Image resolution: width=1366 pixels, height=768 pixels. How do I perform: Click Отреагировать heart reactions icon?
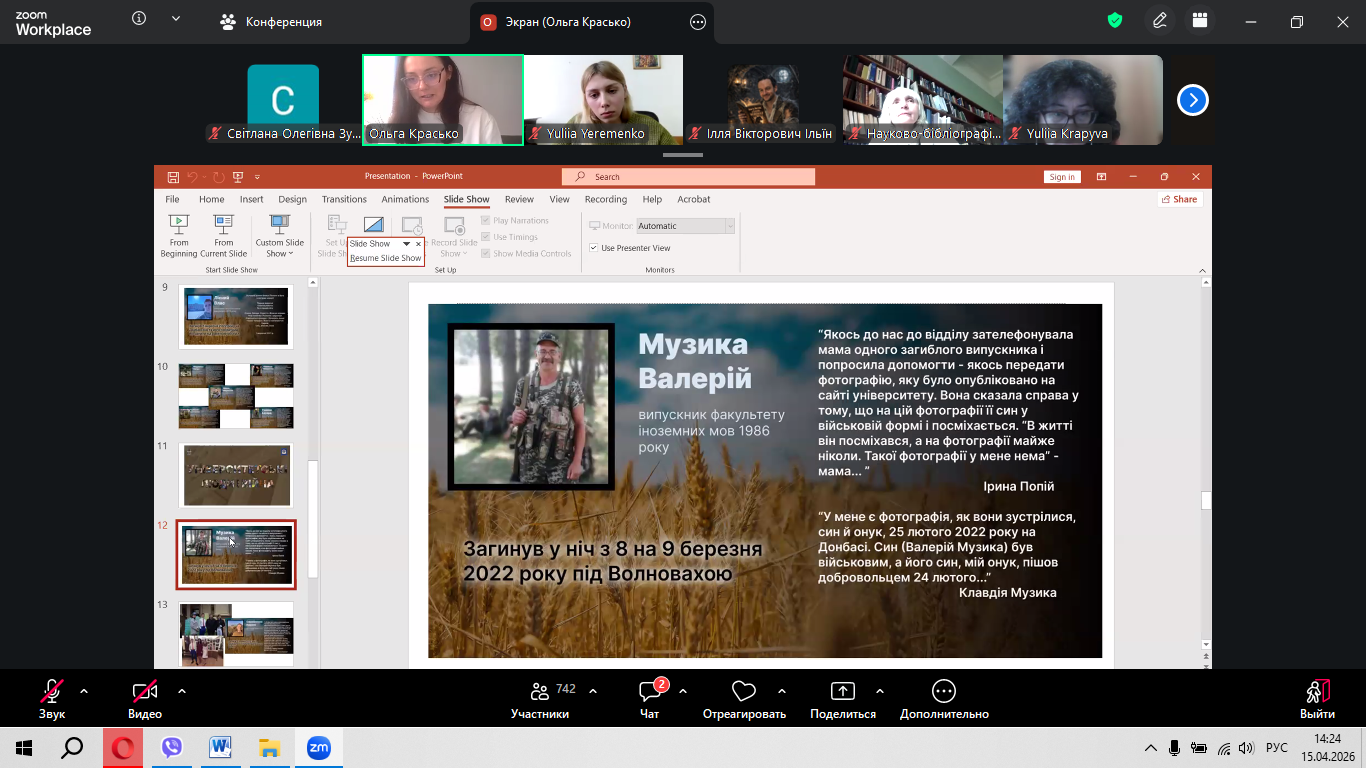click(x=743, y=692)
